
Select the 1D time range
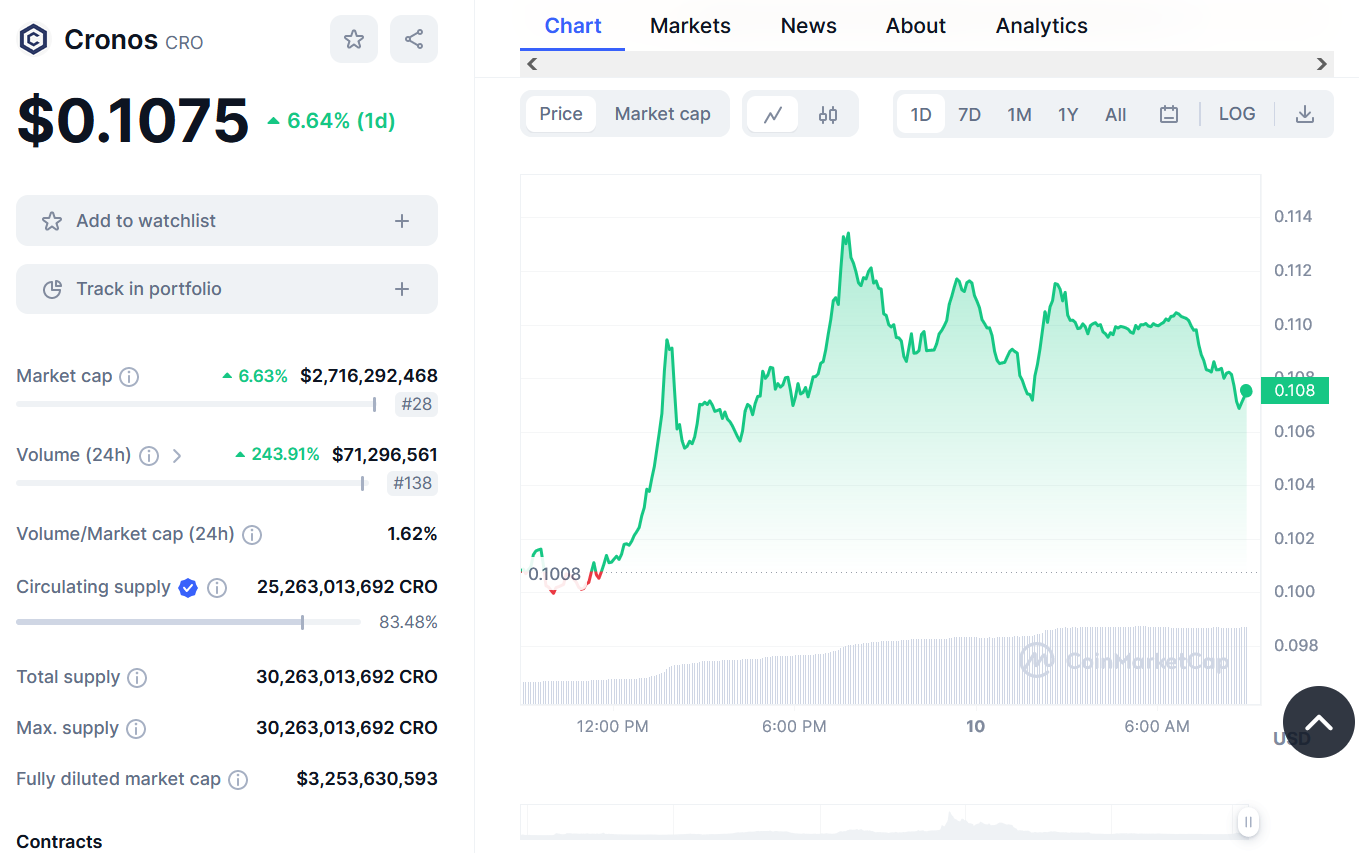coord(921,114)
